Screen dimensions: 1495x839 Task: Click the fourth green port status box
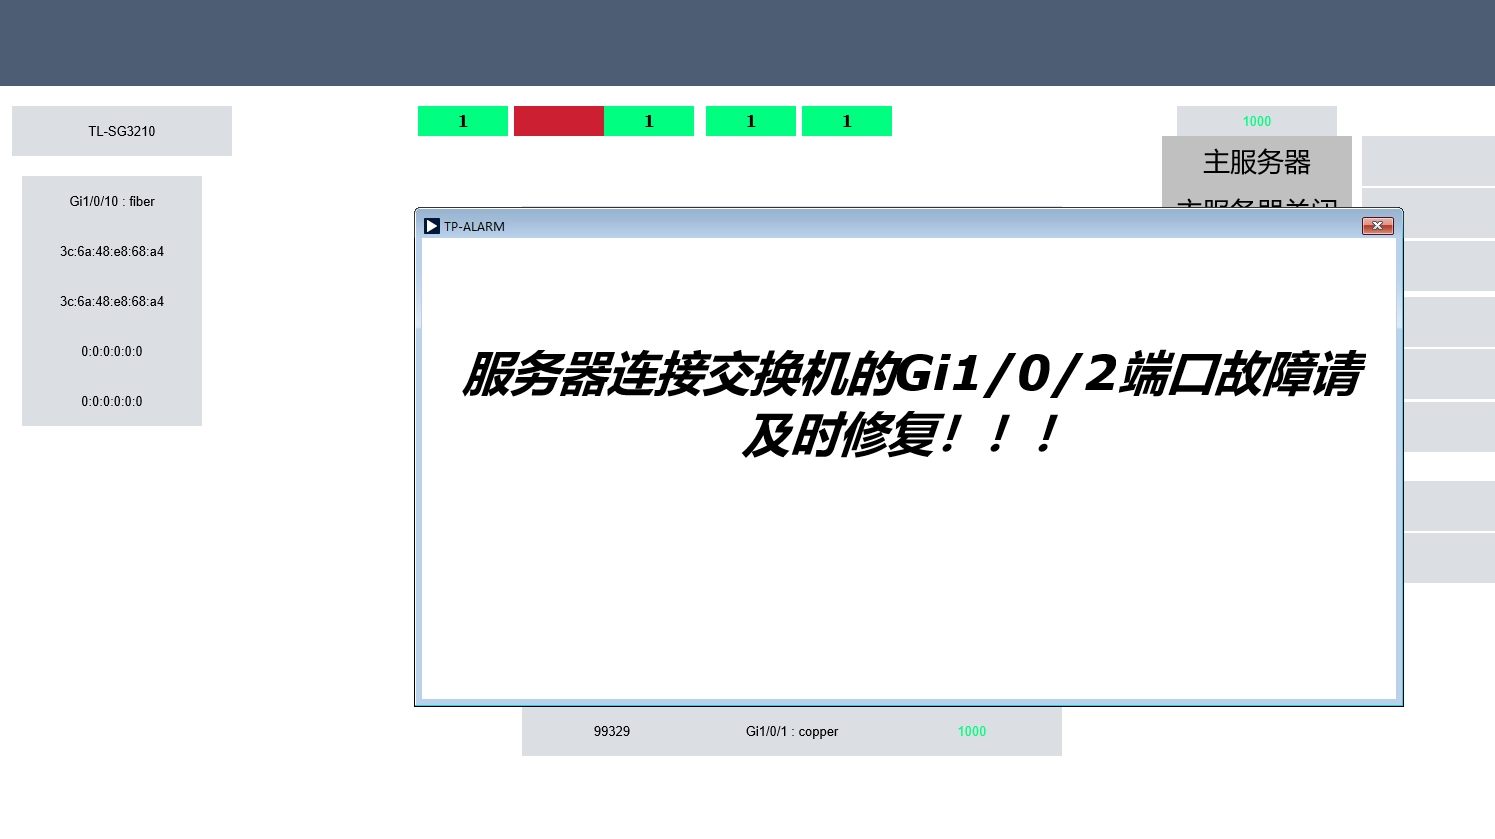click(847, 121)
